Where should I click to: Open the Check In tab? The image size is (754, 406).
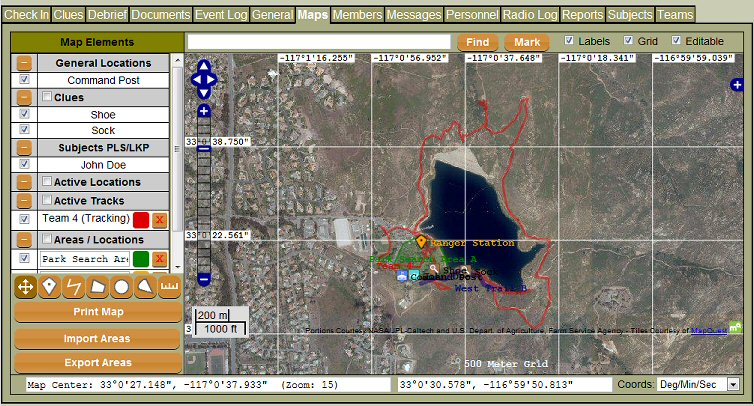click(x=26, y=14)
